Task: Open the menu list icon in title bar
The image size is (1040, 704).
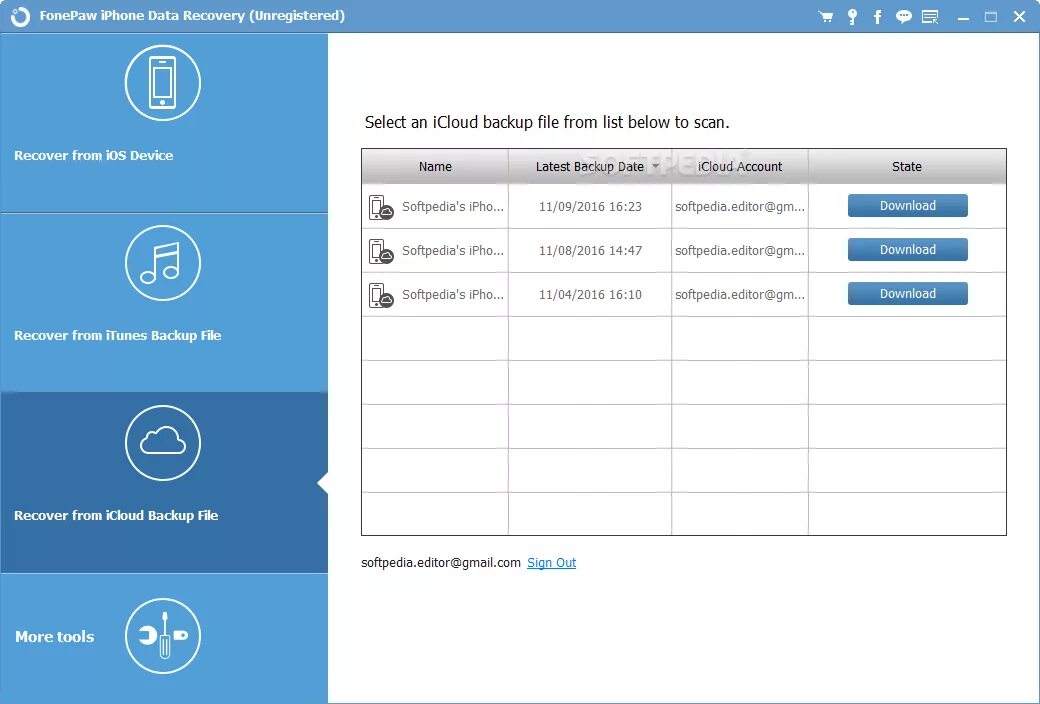Action: coord(931,17)
